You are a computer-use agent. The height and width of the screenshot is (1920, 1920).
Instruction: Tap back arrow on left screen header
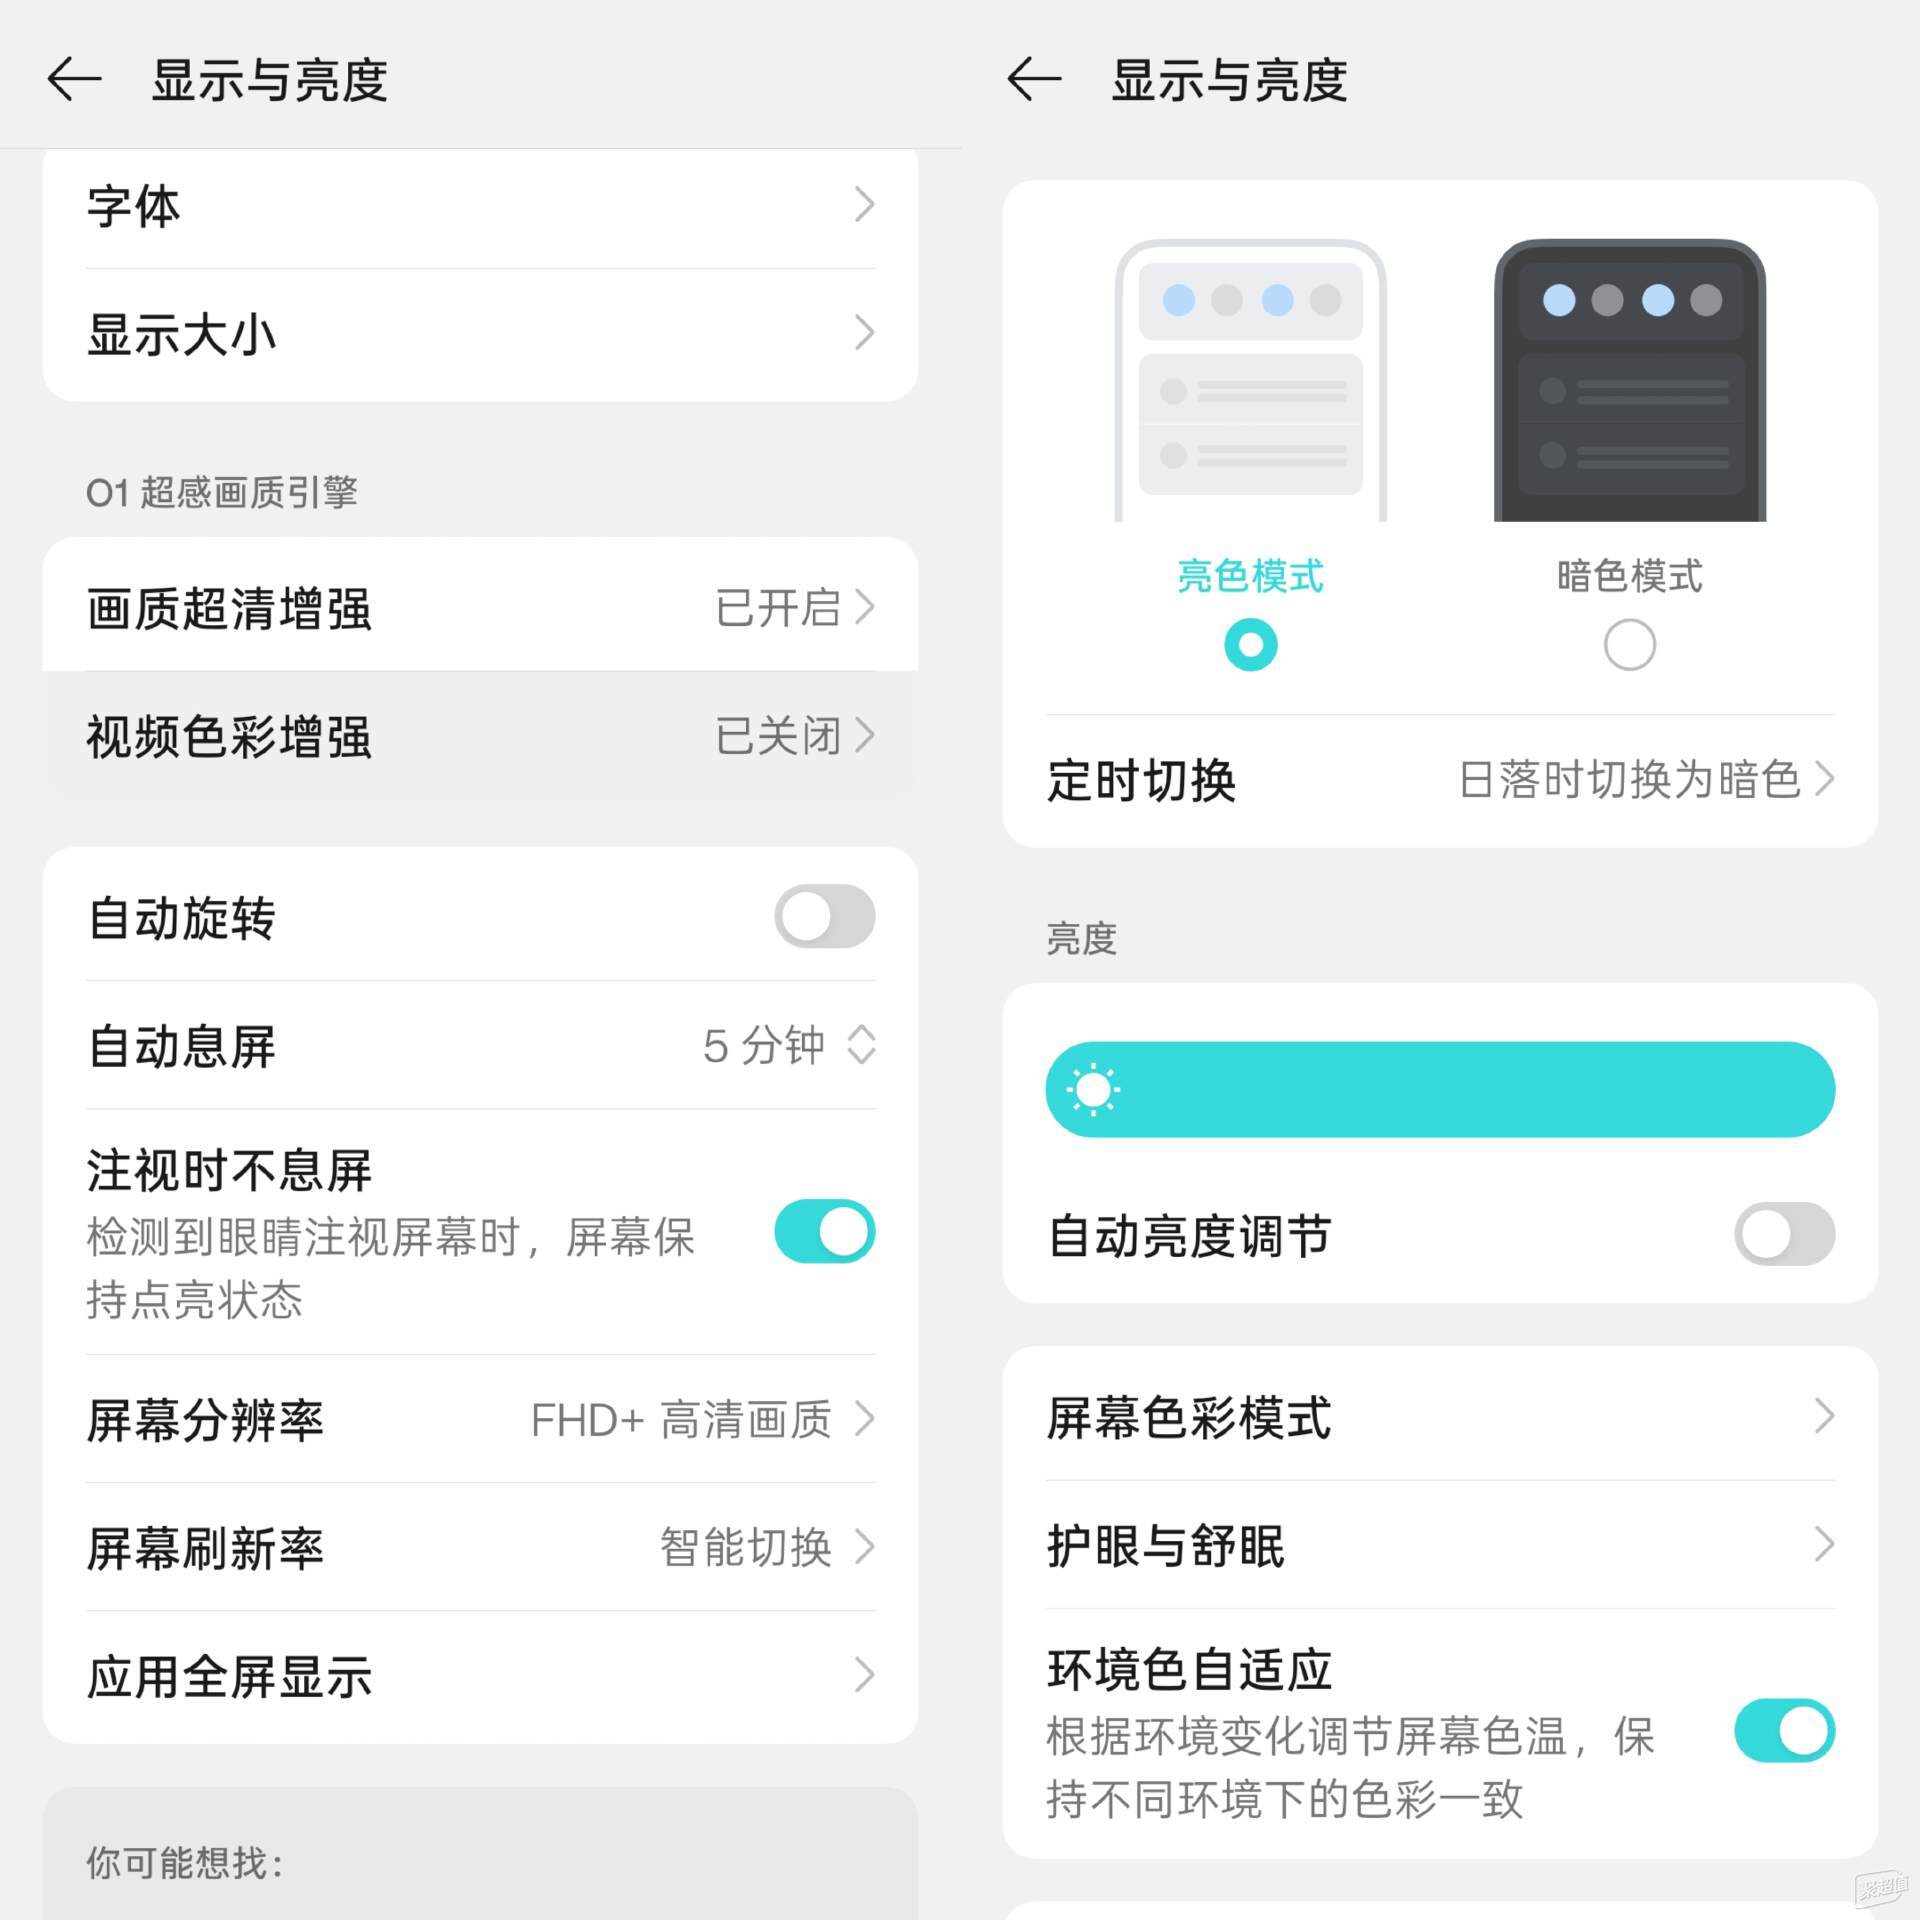coord(75,79)
